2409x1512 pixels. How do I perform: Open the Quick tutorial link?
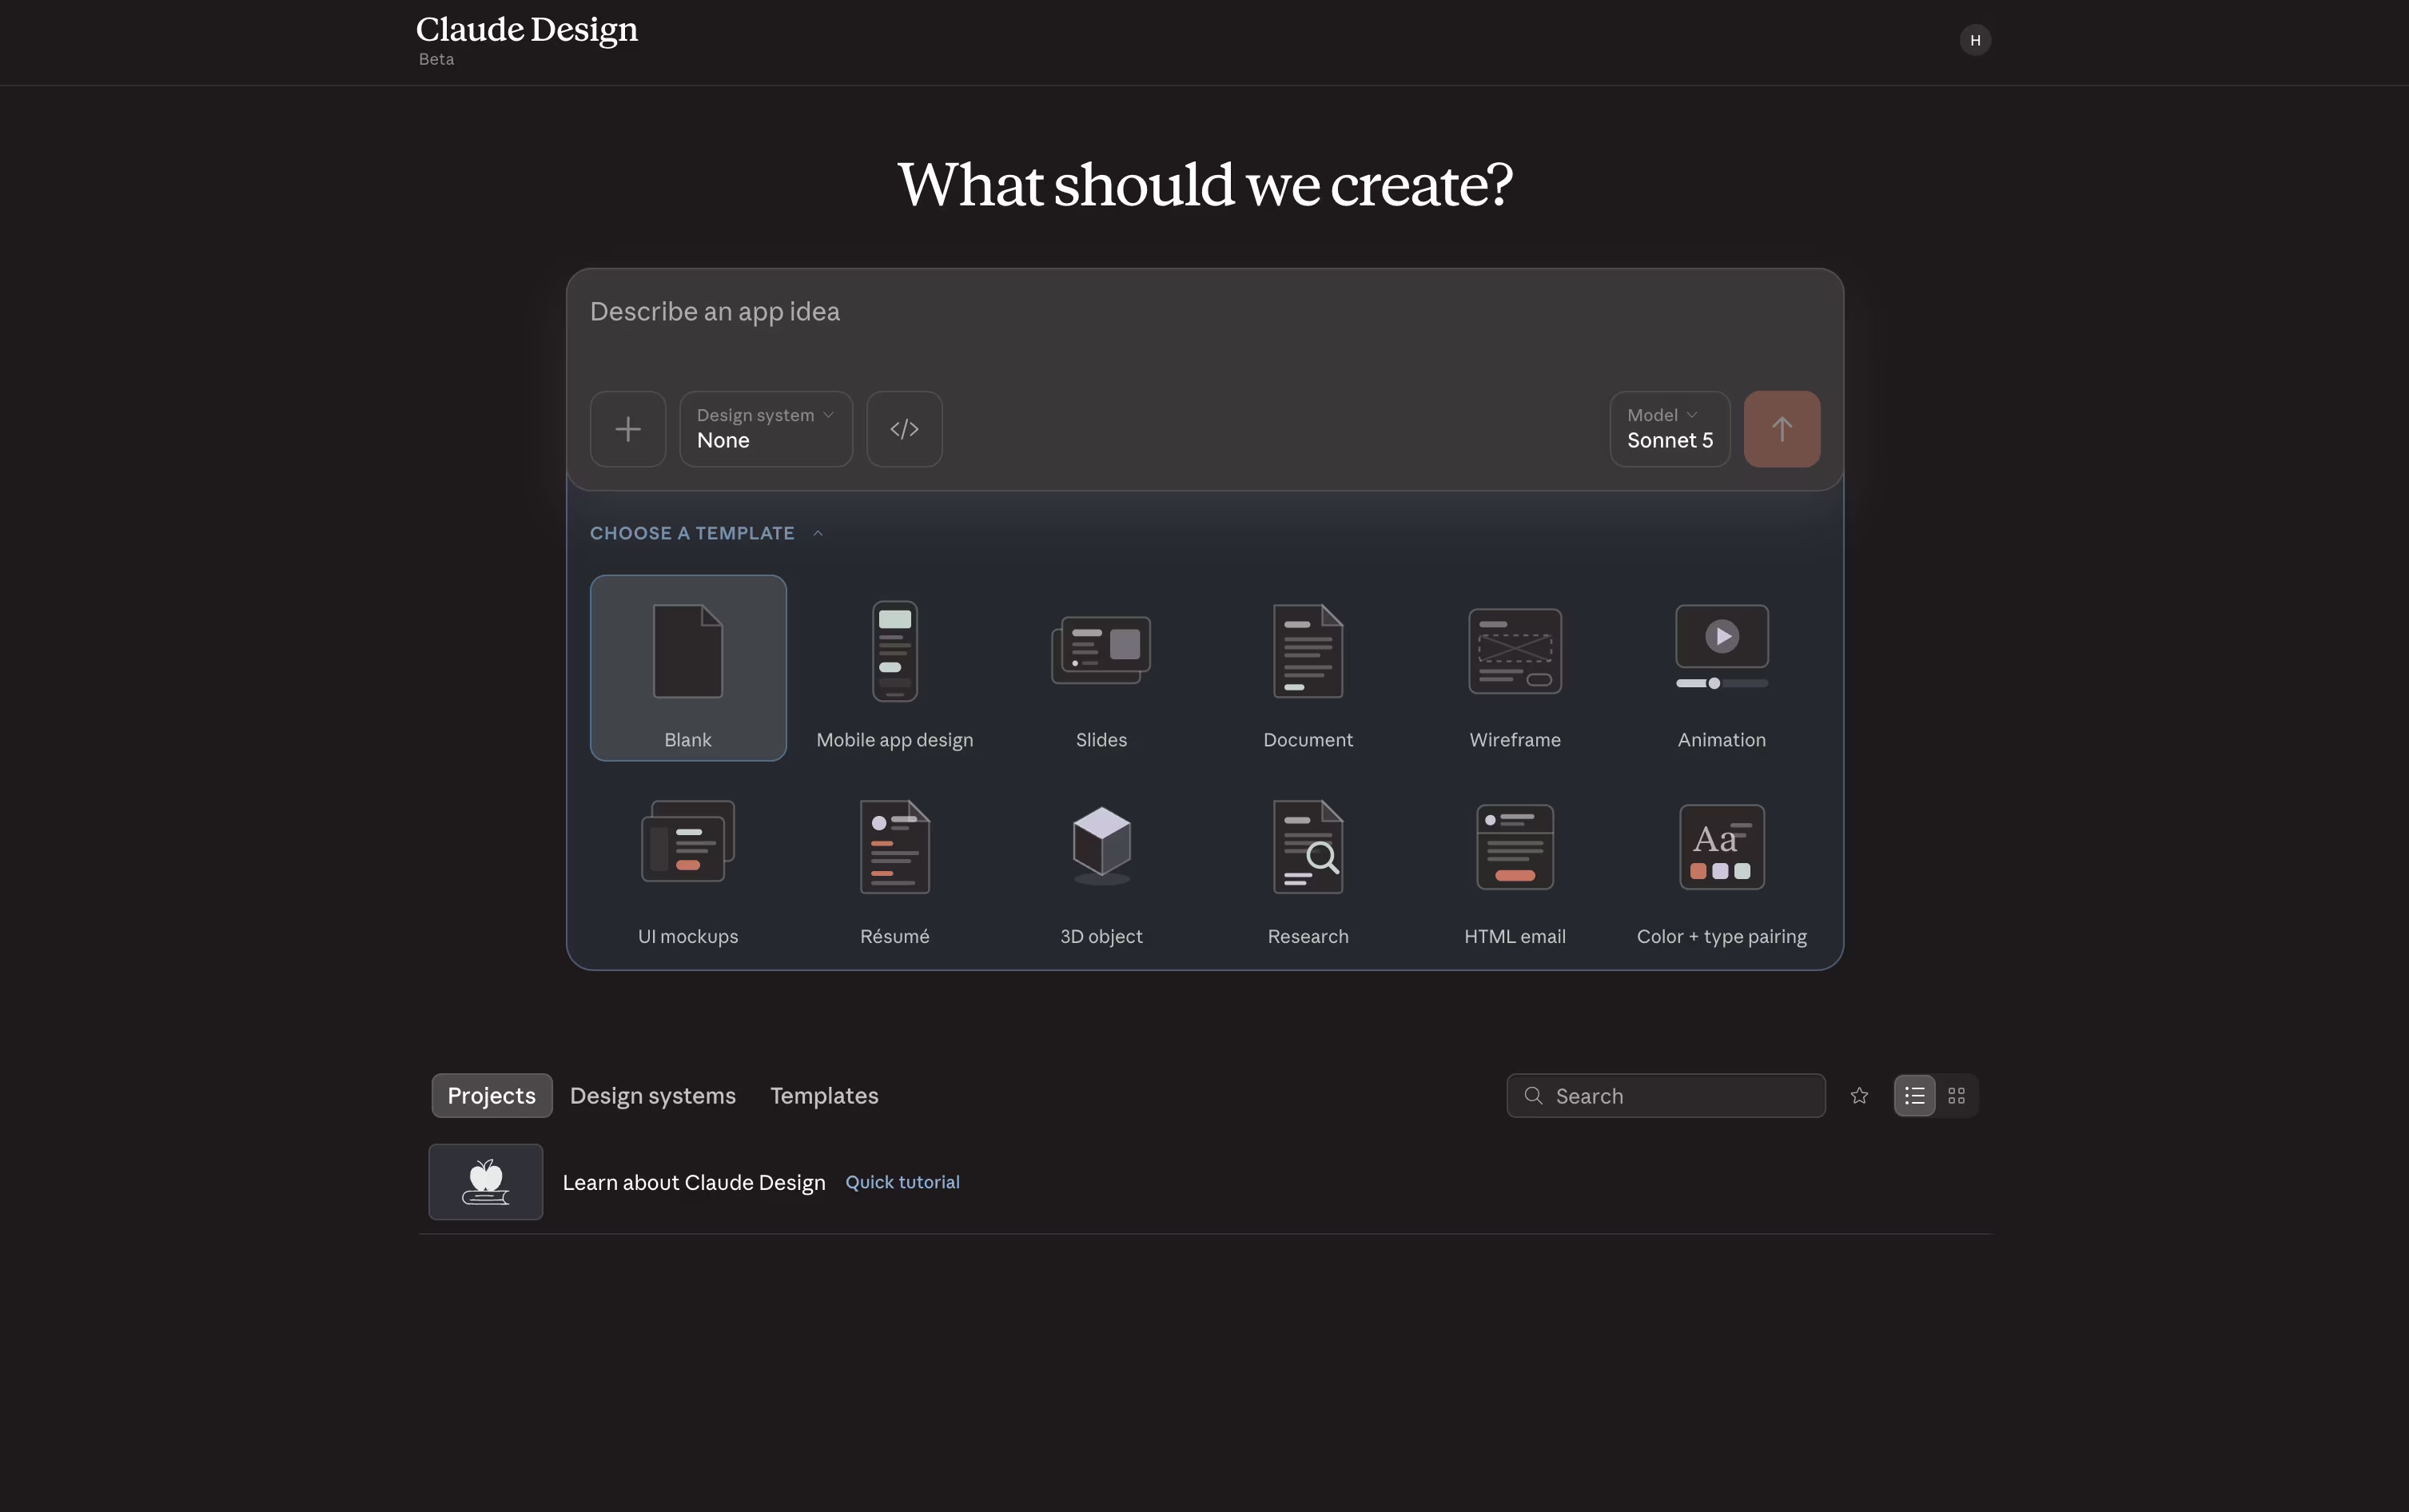pos(902,1182)
